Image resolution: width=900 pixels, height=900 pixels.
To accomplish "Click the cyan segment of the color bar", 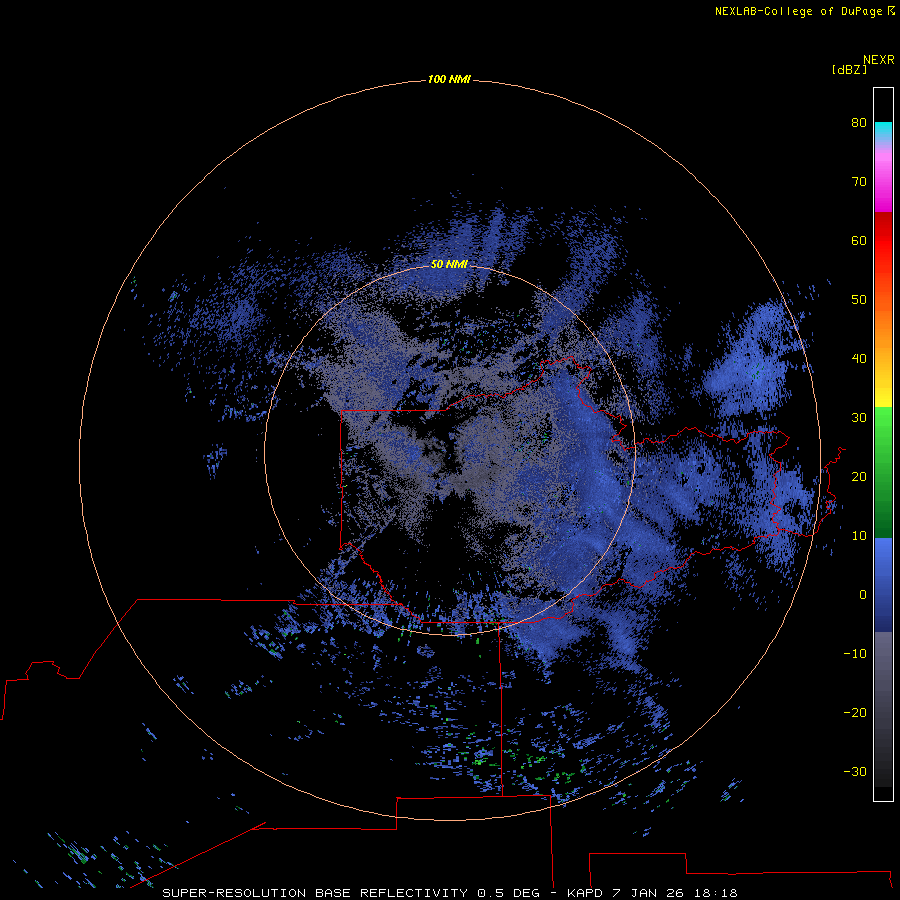I will tap(883, 130).
